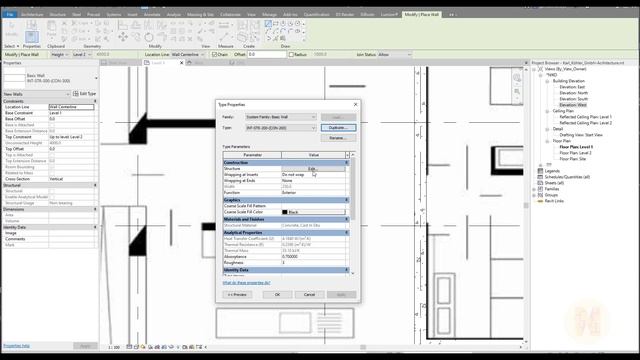Viewport: 640px width, 360px height.
Task: Click the Offset input field in options bar
Action: click(x=266, y=54)
